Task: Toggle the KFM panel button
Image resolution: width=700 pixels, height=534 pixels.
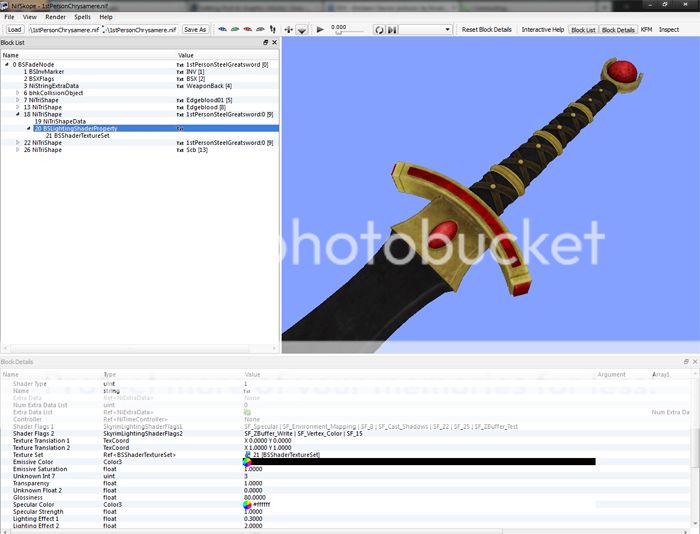Action: coord(646,29)
